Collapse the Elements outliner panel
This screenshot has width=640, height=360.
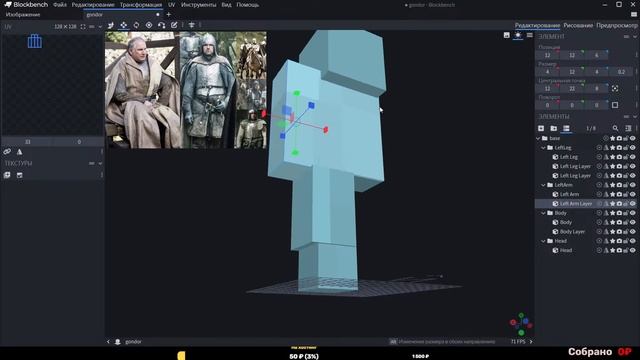click(635, 117)
